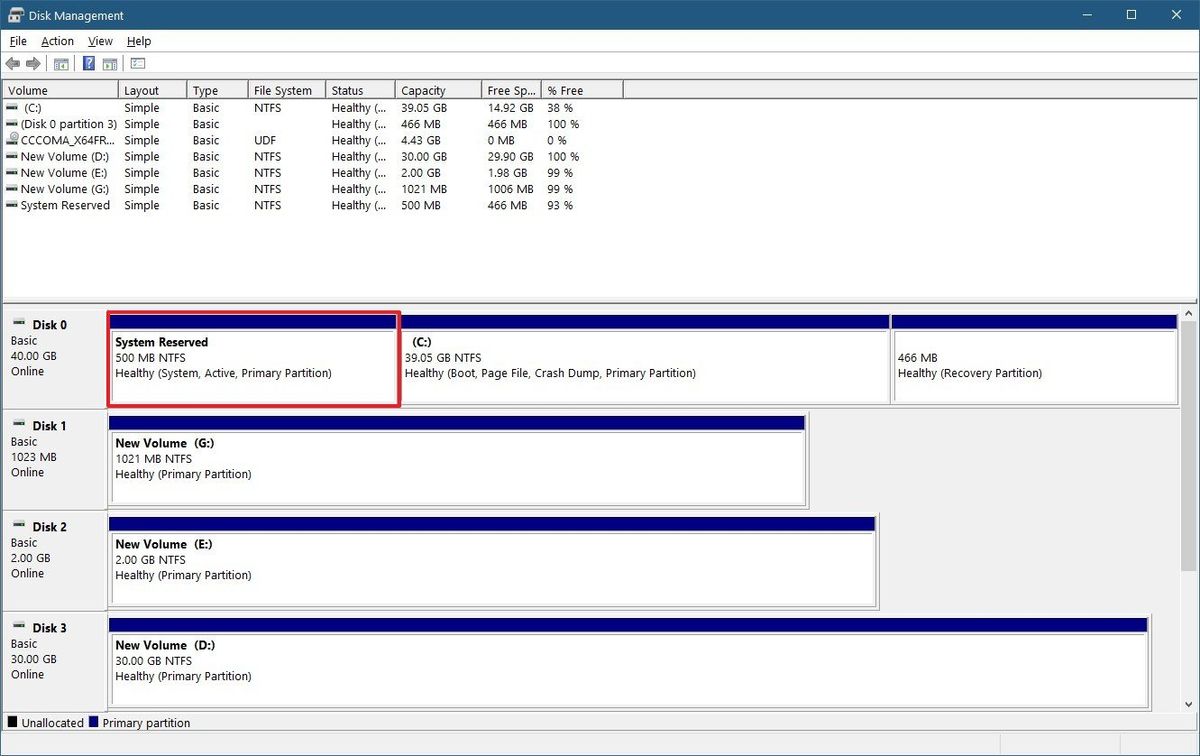Open the File menu

pyautogui.click(x=17, y=41)
